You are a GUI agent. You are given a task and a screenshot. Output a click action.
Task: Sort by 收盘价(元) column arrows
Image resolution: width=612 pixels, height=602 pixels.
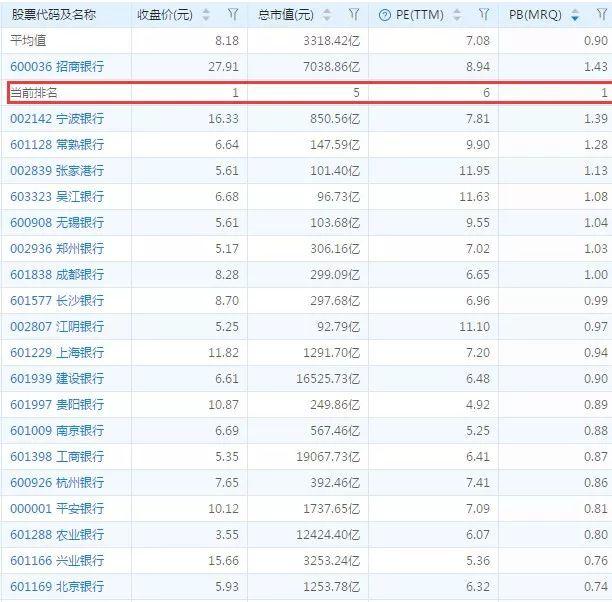pyautogui.click(x=206, y=15)
